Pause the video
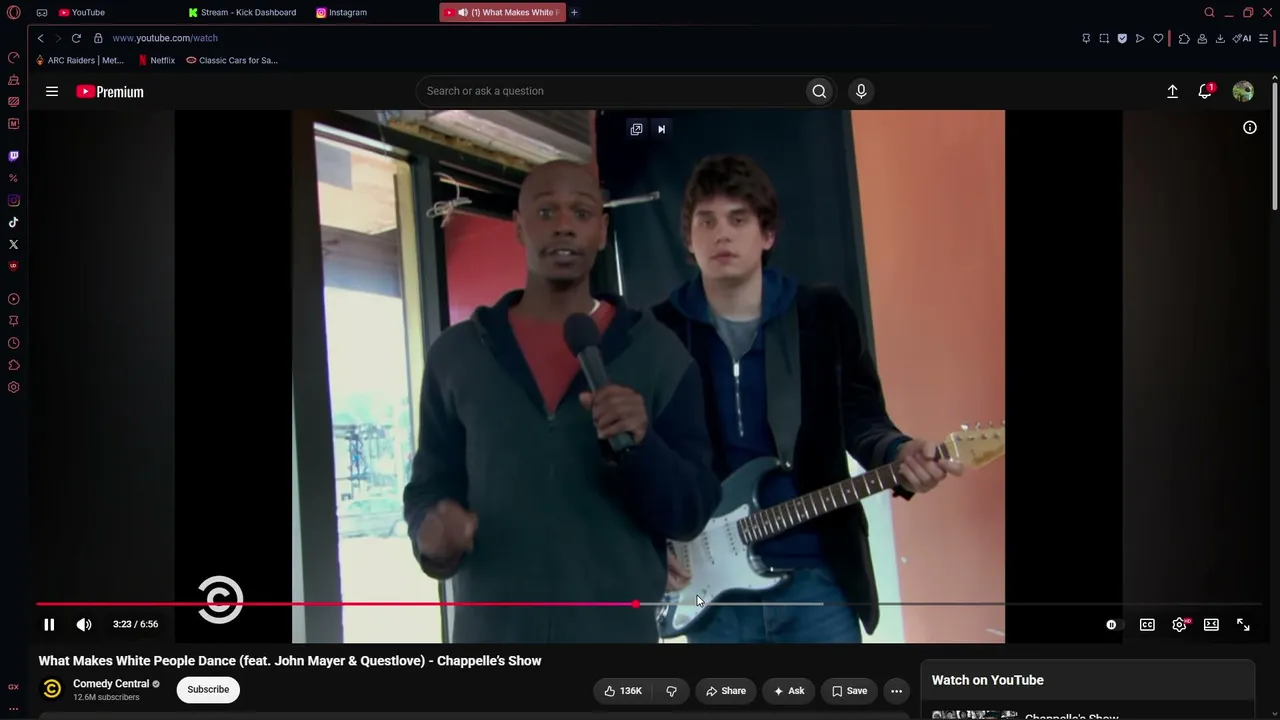The image size is (1280, 720). 49,624
